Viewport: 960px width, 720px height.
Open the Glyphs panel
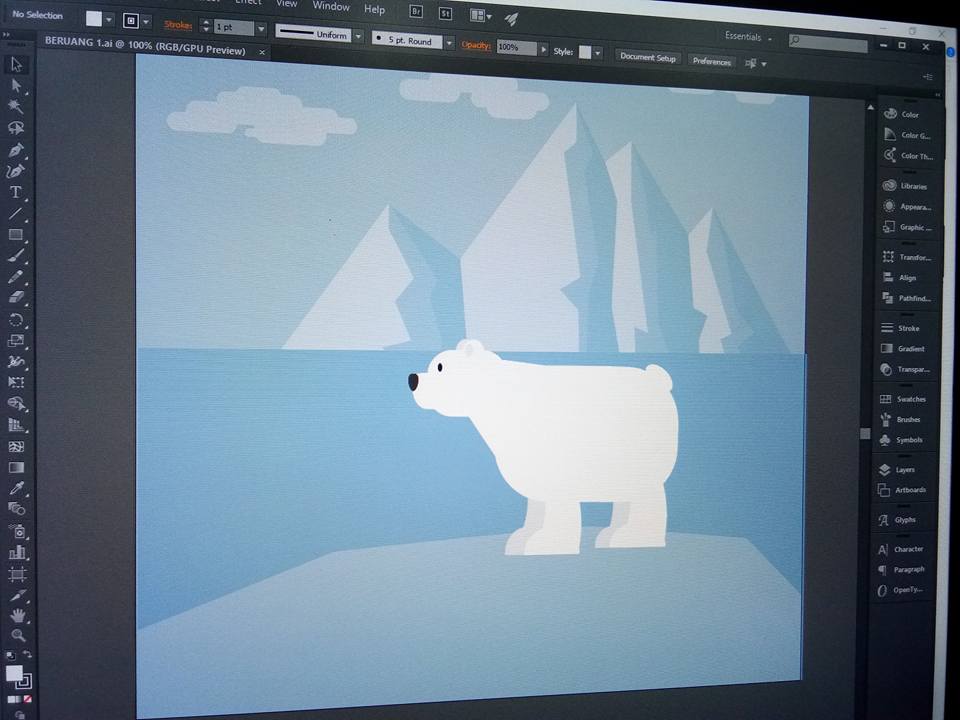pyautogui.click(x=898, y=520)
